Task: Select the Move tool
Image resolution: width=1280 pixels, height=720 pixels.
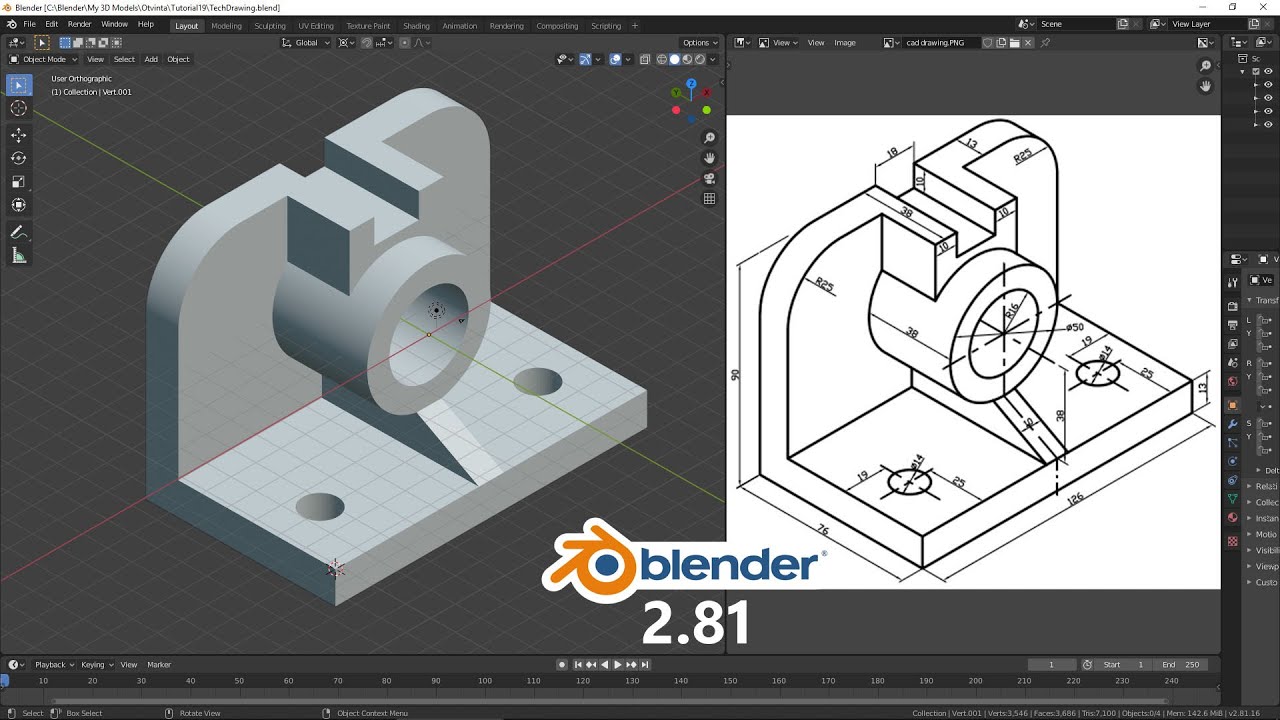Action: [18, 135]
